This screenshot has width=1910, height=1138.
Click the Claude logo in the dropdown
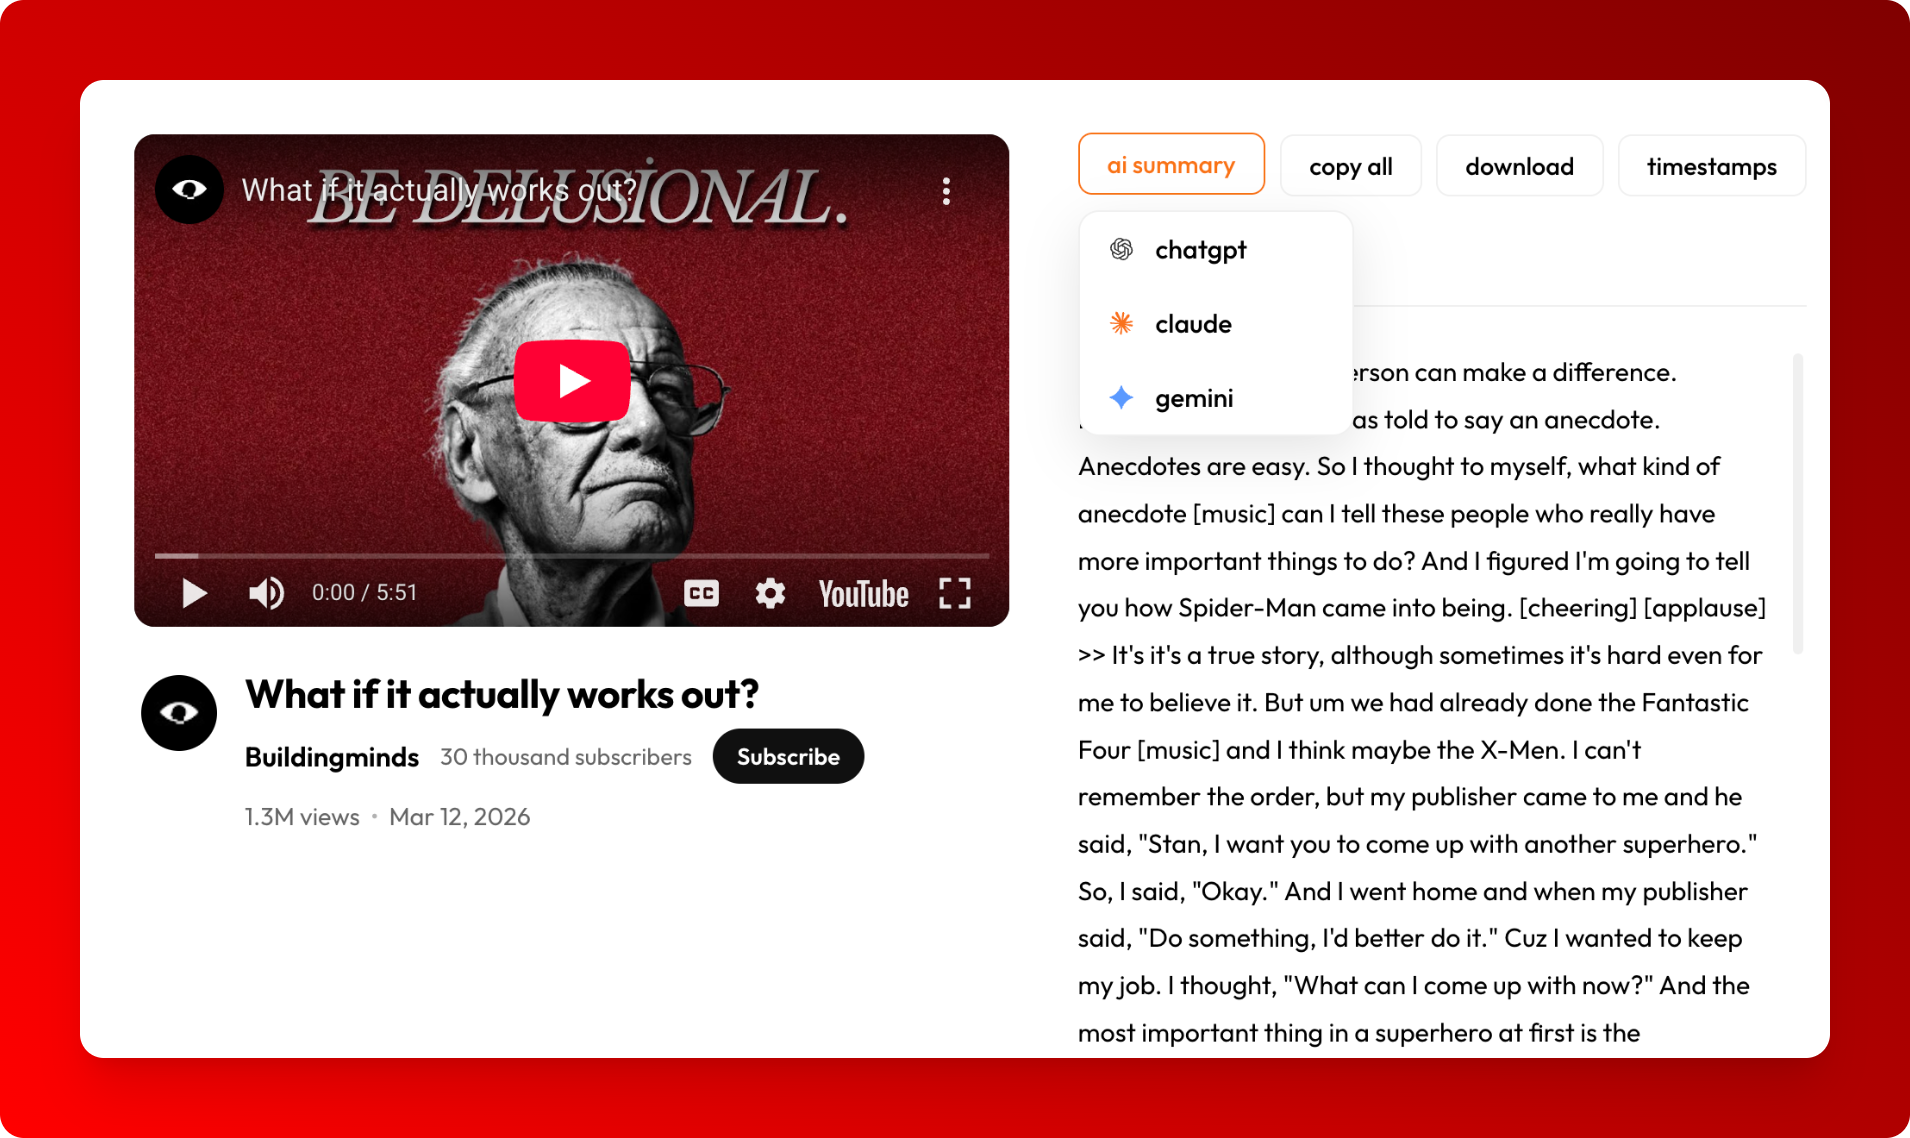1121,323
